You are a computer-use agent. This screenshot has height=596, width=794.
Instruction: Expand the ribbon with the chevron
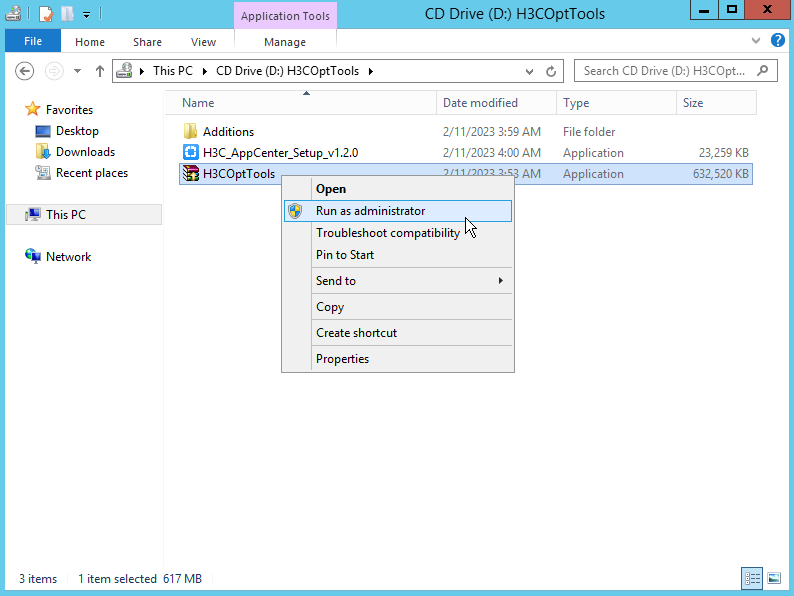click(756, 41)
